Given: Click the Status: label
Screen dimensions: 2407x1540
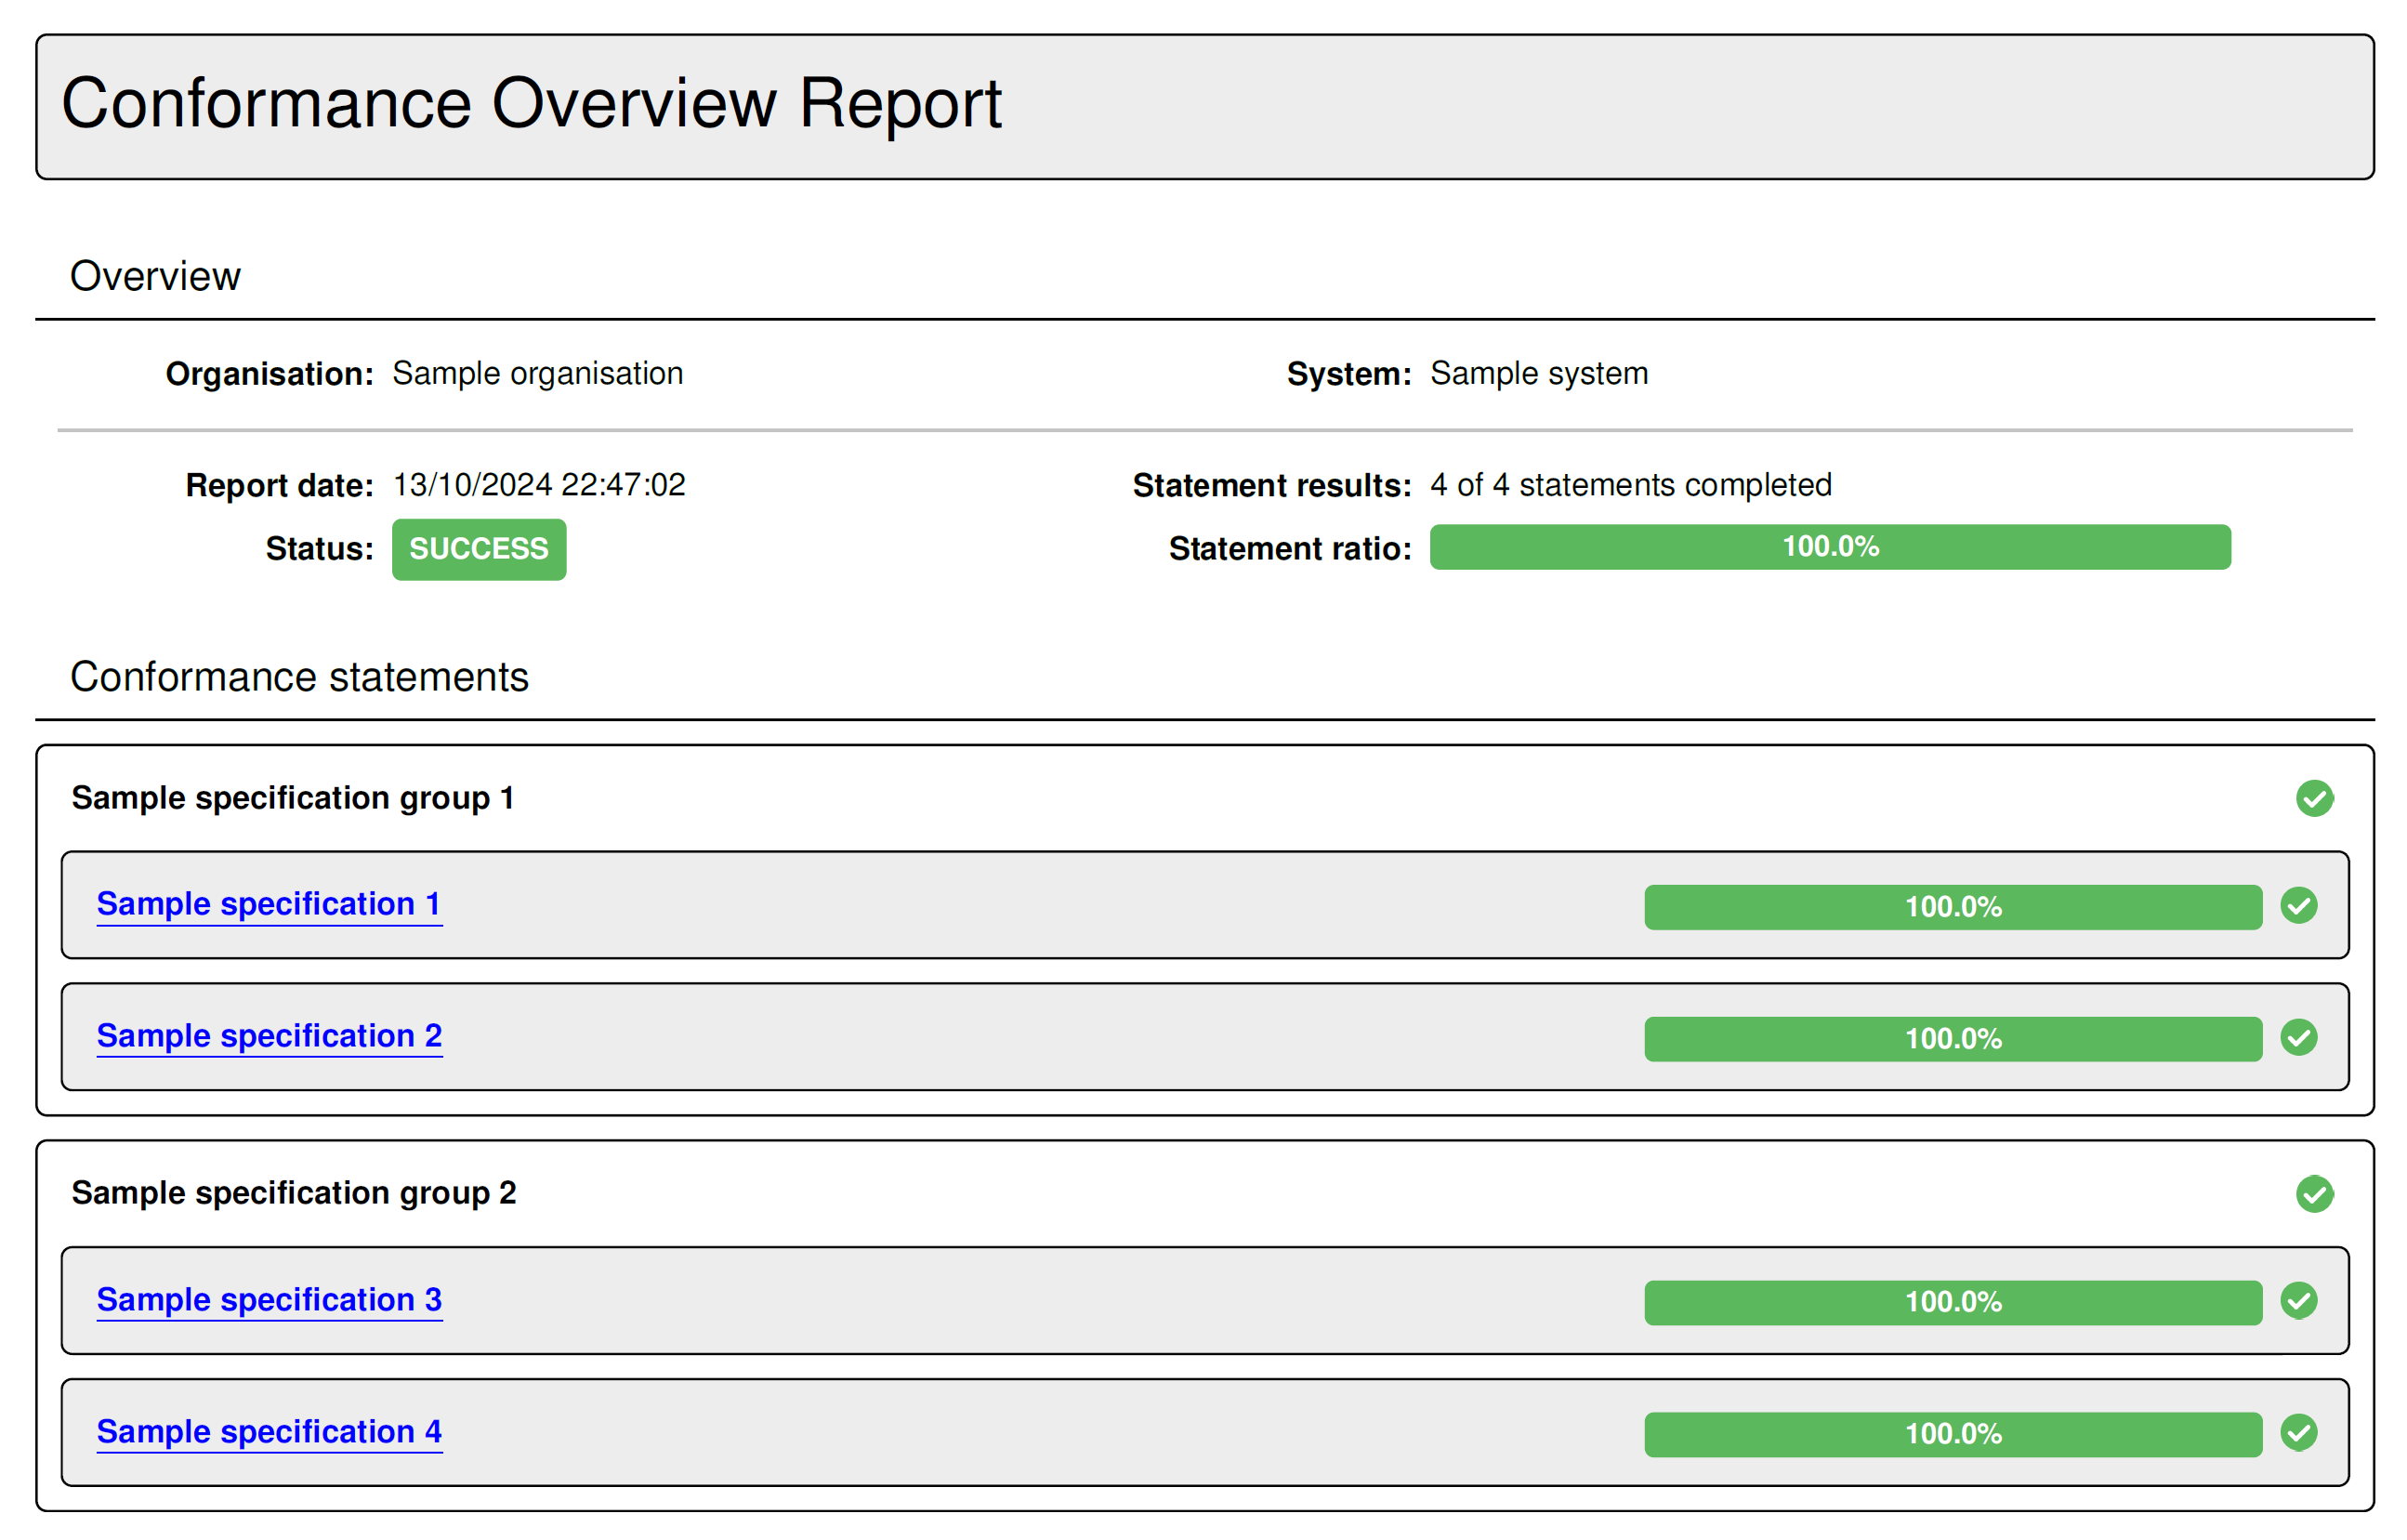Looking at the screenshot, I should (x=320, y=549).
